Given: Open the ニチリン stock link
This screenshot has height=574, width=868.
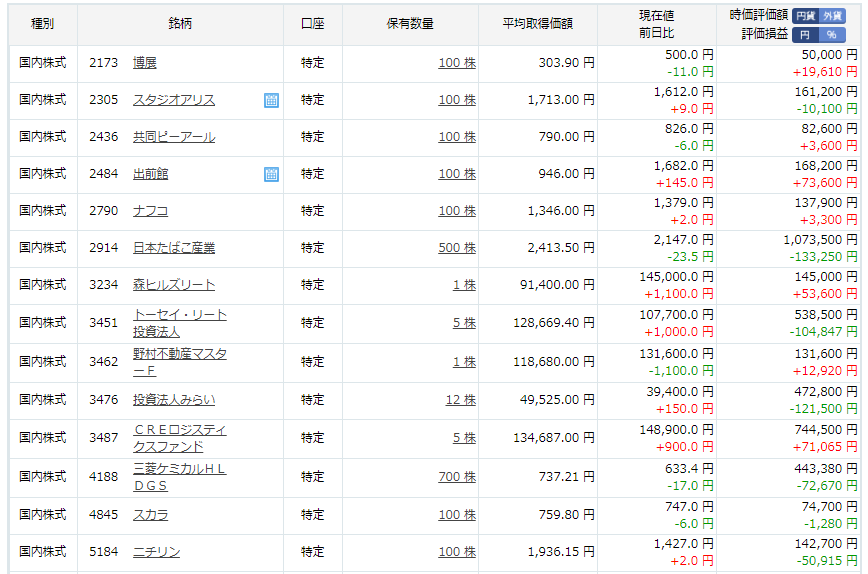Looking at the screenshot, I should [x=157, y=552].
